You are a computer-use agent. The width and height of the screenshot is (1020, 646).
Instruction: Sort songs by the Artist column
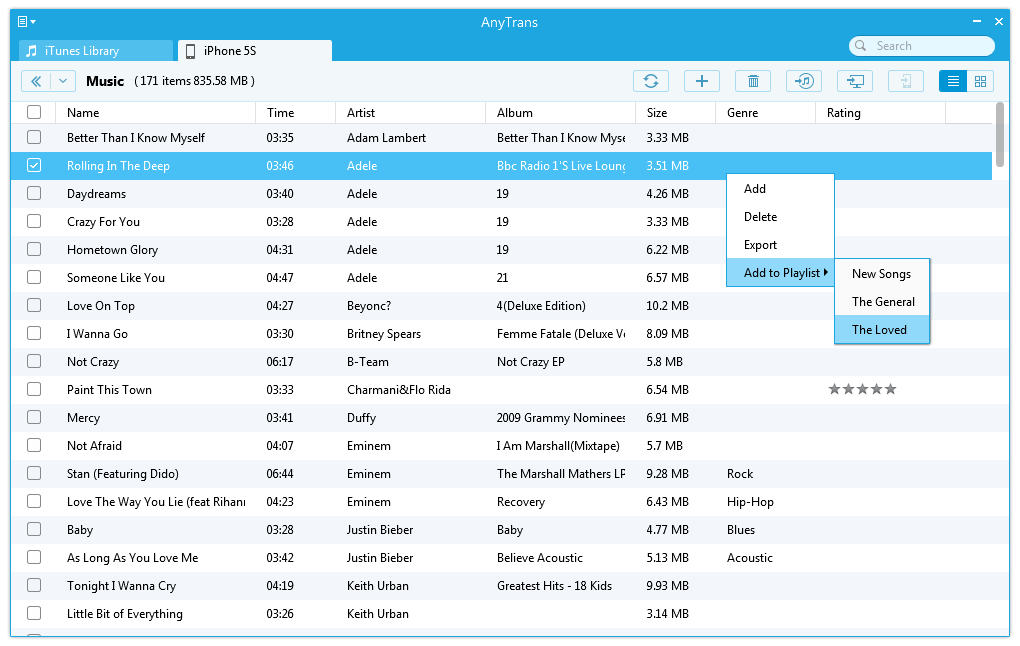(x=410, y=113)
